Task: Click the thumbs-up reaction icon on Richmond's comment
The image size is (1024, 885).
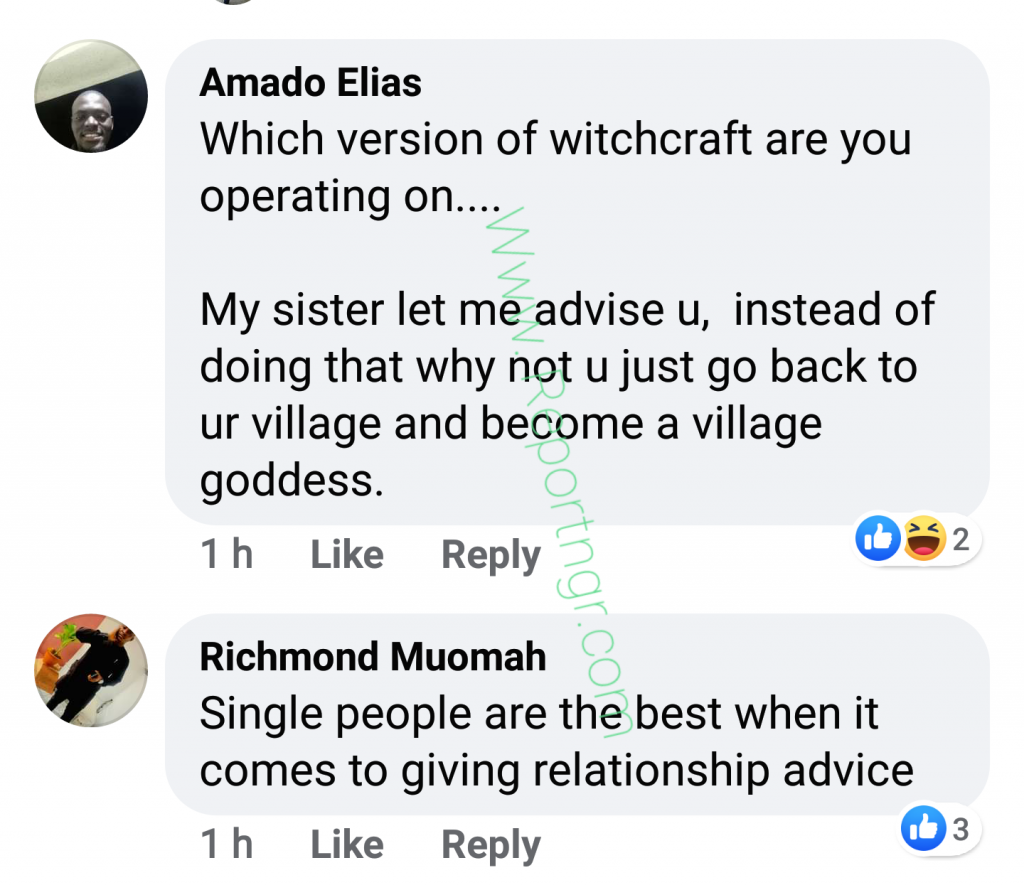Action: (923, 828)
